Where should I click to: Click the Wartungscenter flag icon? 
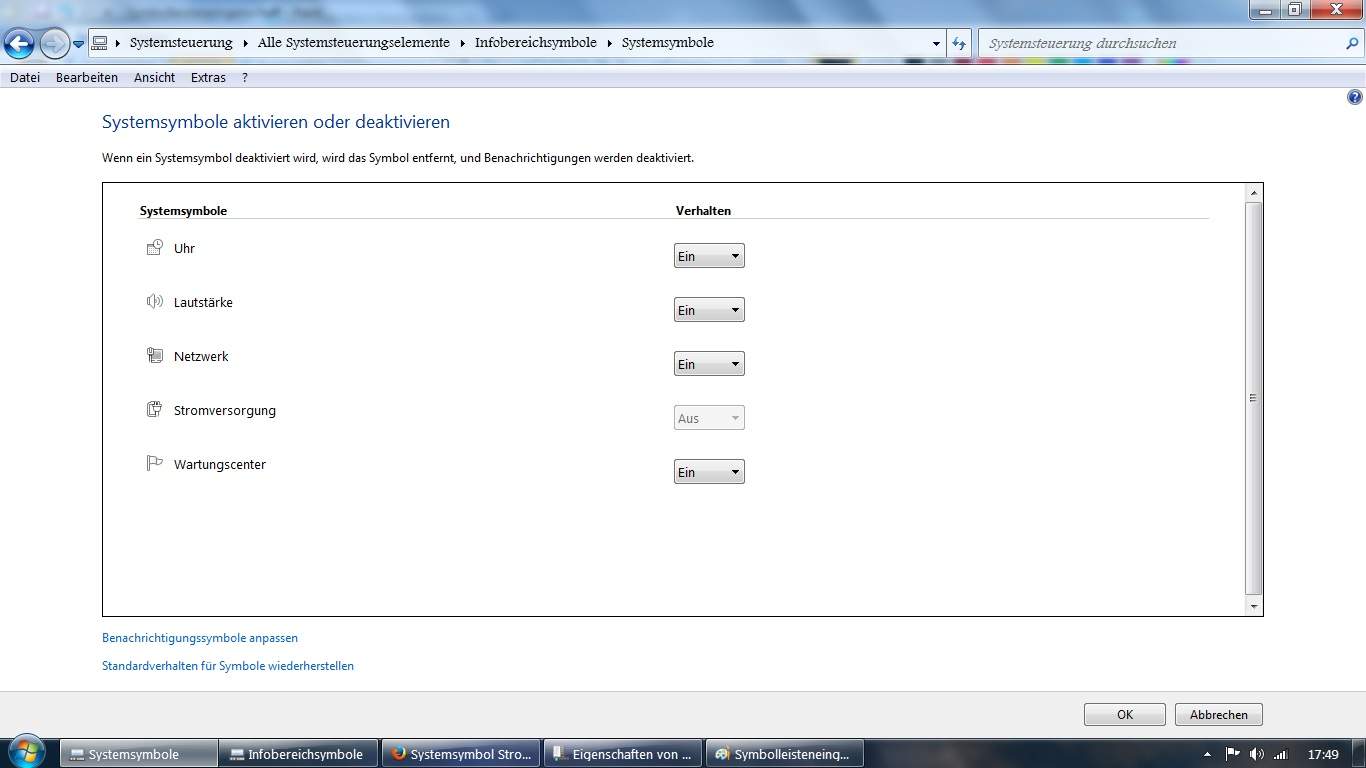coord(155,463)
